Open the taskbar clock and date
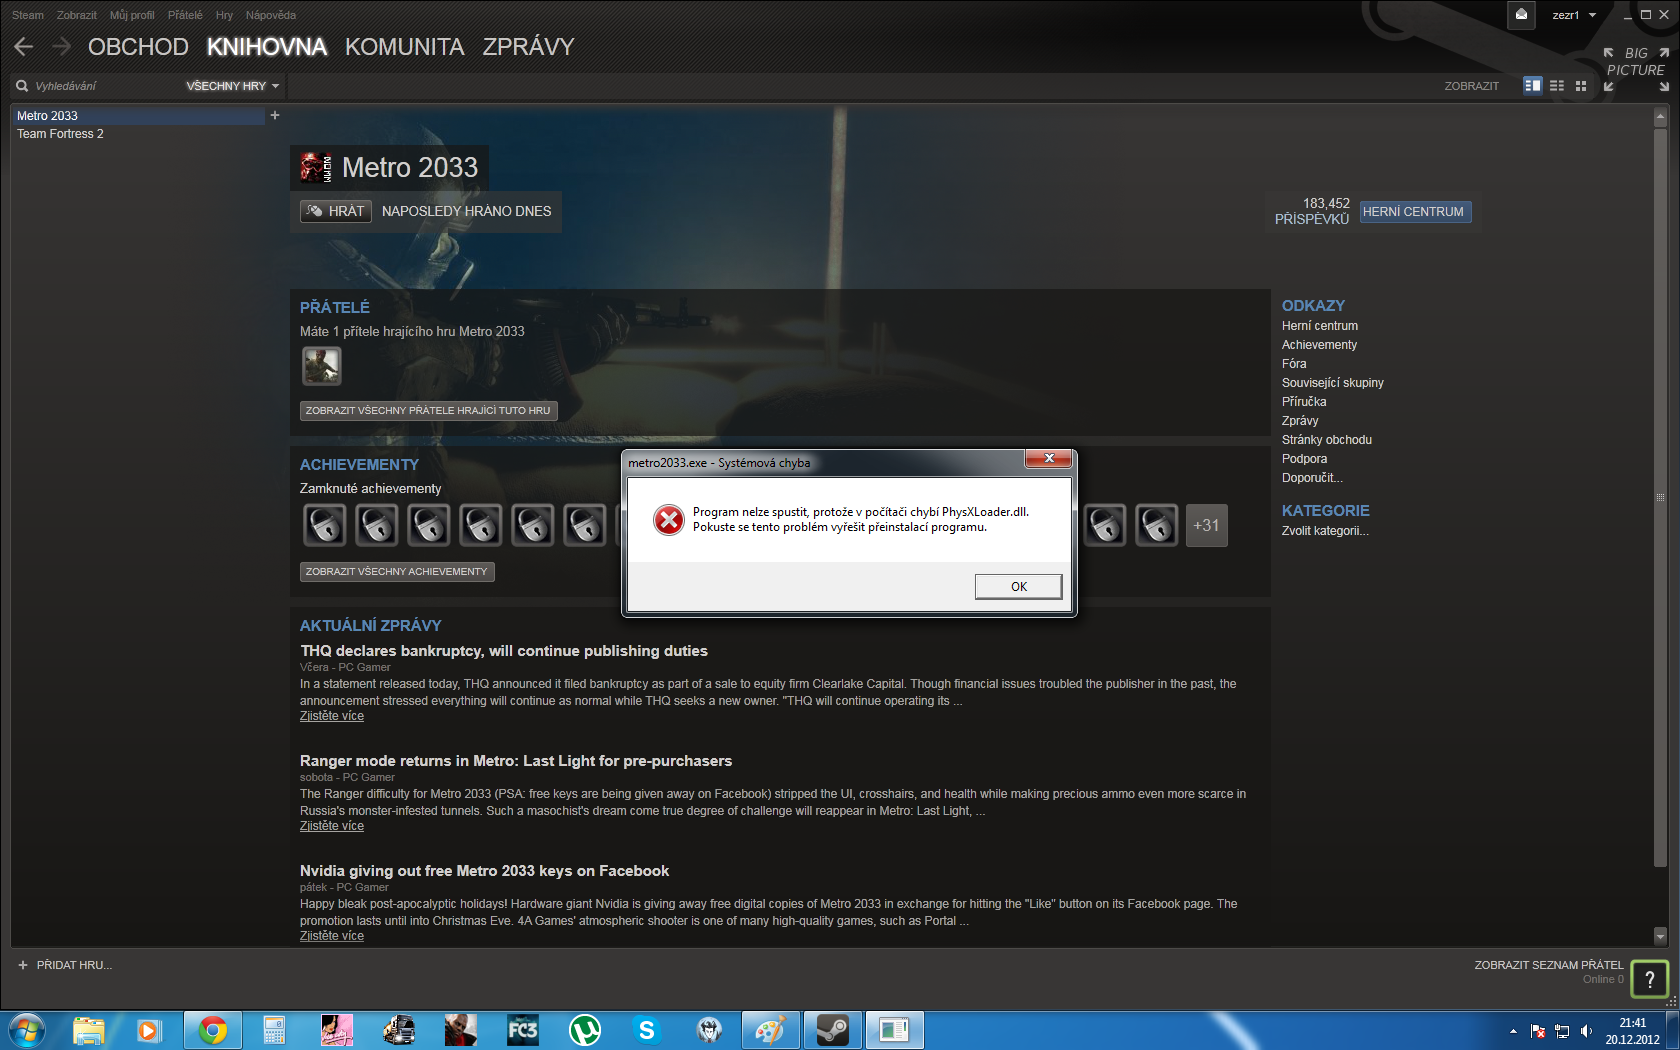 tap(1632, 1031)
